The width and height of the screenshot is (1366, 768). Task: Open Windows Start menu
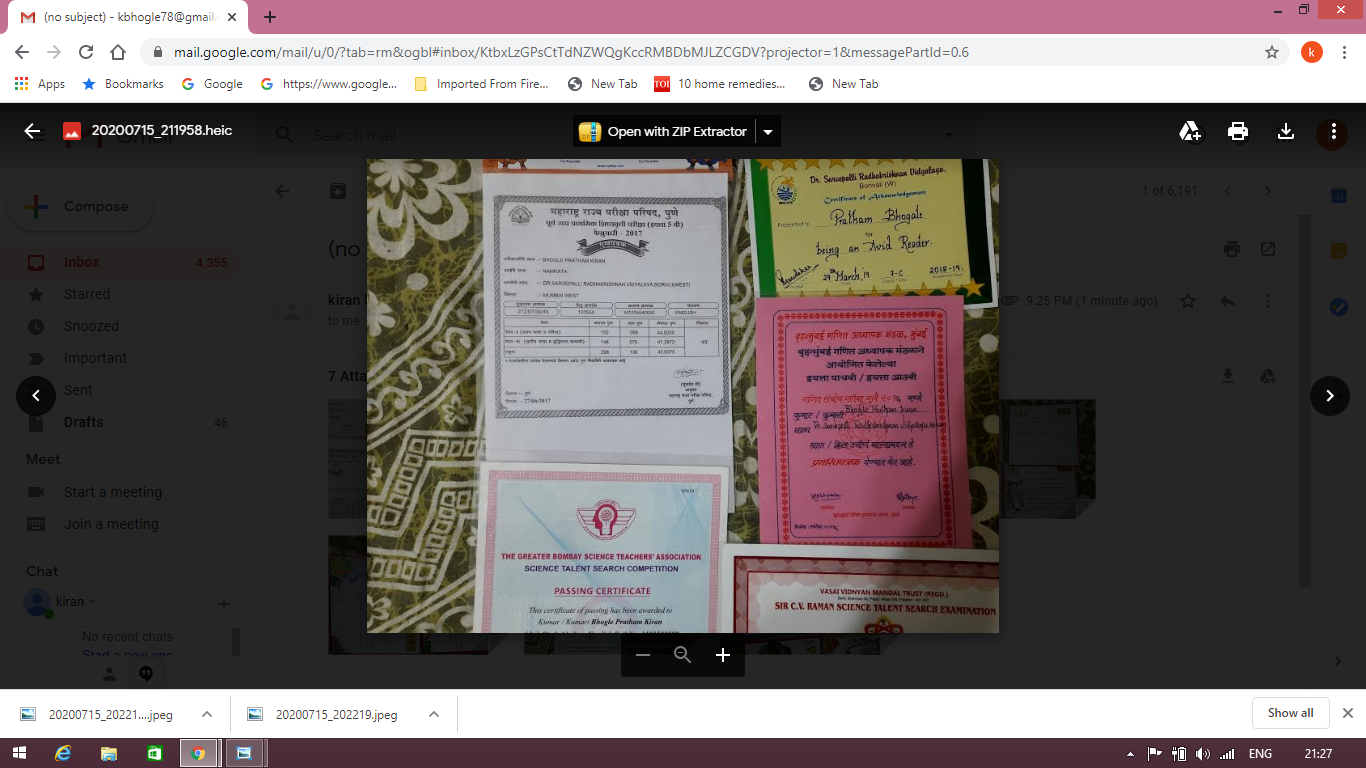coord(18,753)
